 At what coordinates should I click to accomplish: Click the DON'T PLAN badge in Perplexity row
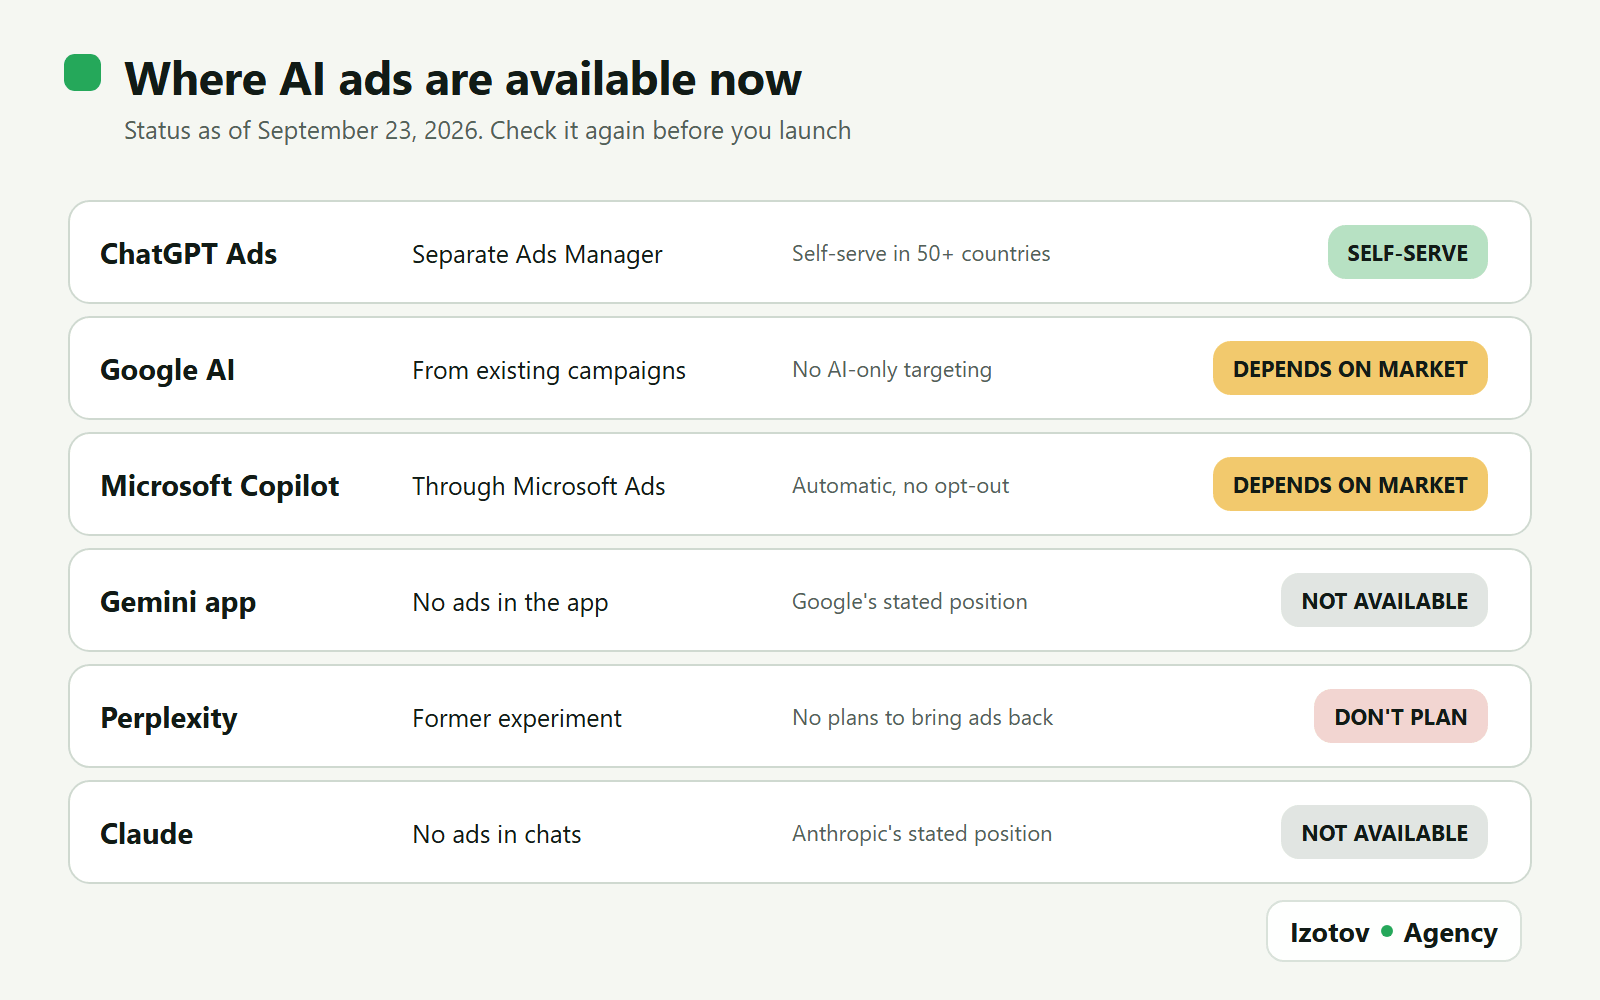1400,716
